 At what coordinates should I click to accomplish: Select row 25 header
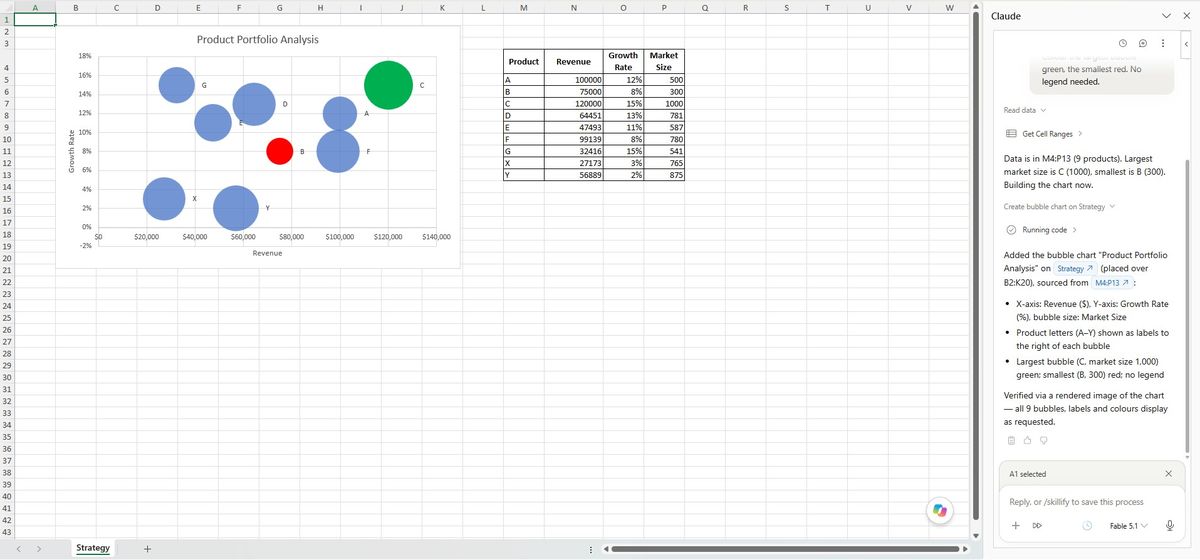(x=6, y=317)
